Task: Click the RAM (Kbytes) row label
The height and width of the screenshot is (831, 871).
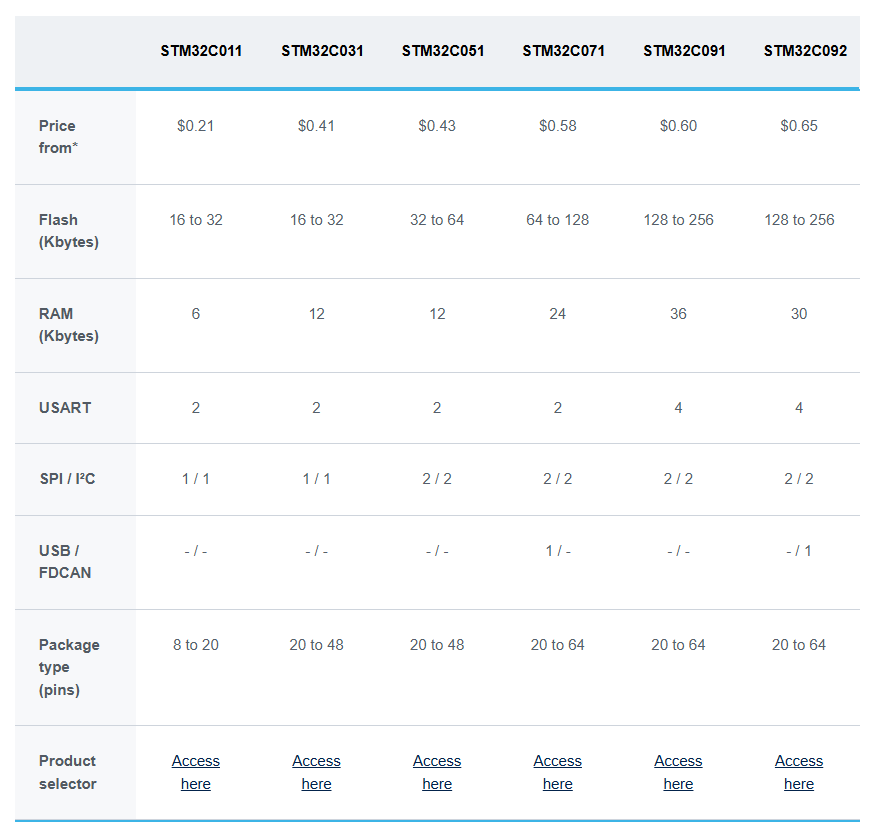Action: [69, 324]
